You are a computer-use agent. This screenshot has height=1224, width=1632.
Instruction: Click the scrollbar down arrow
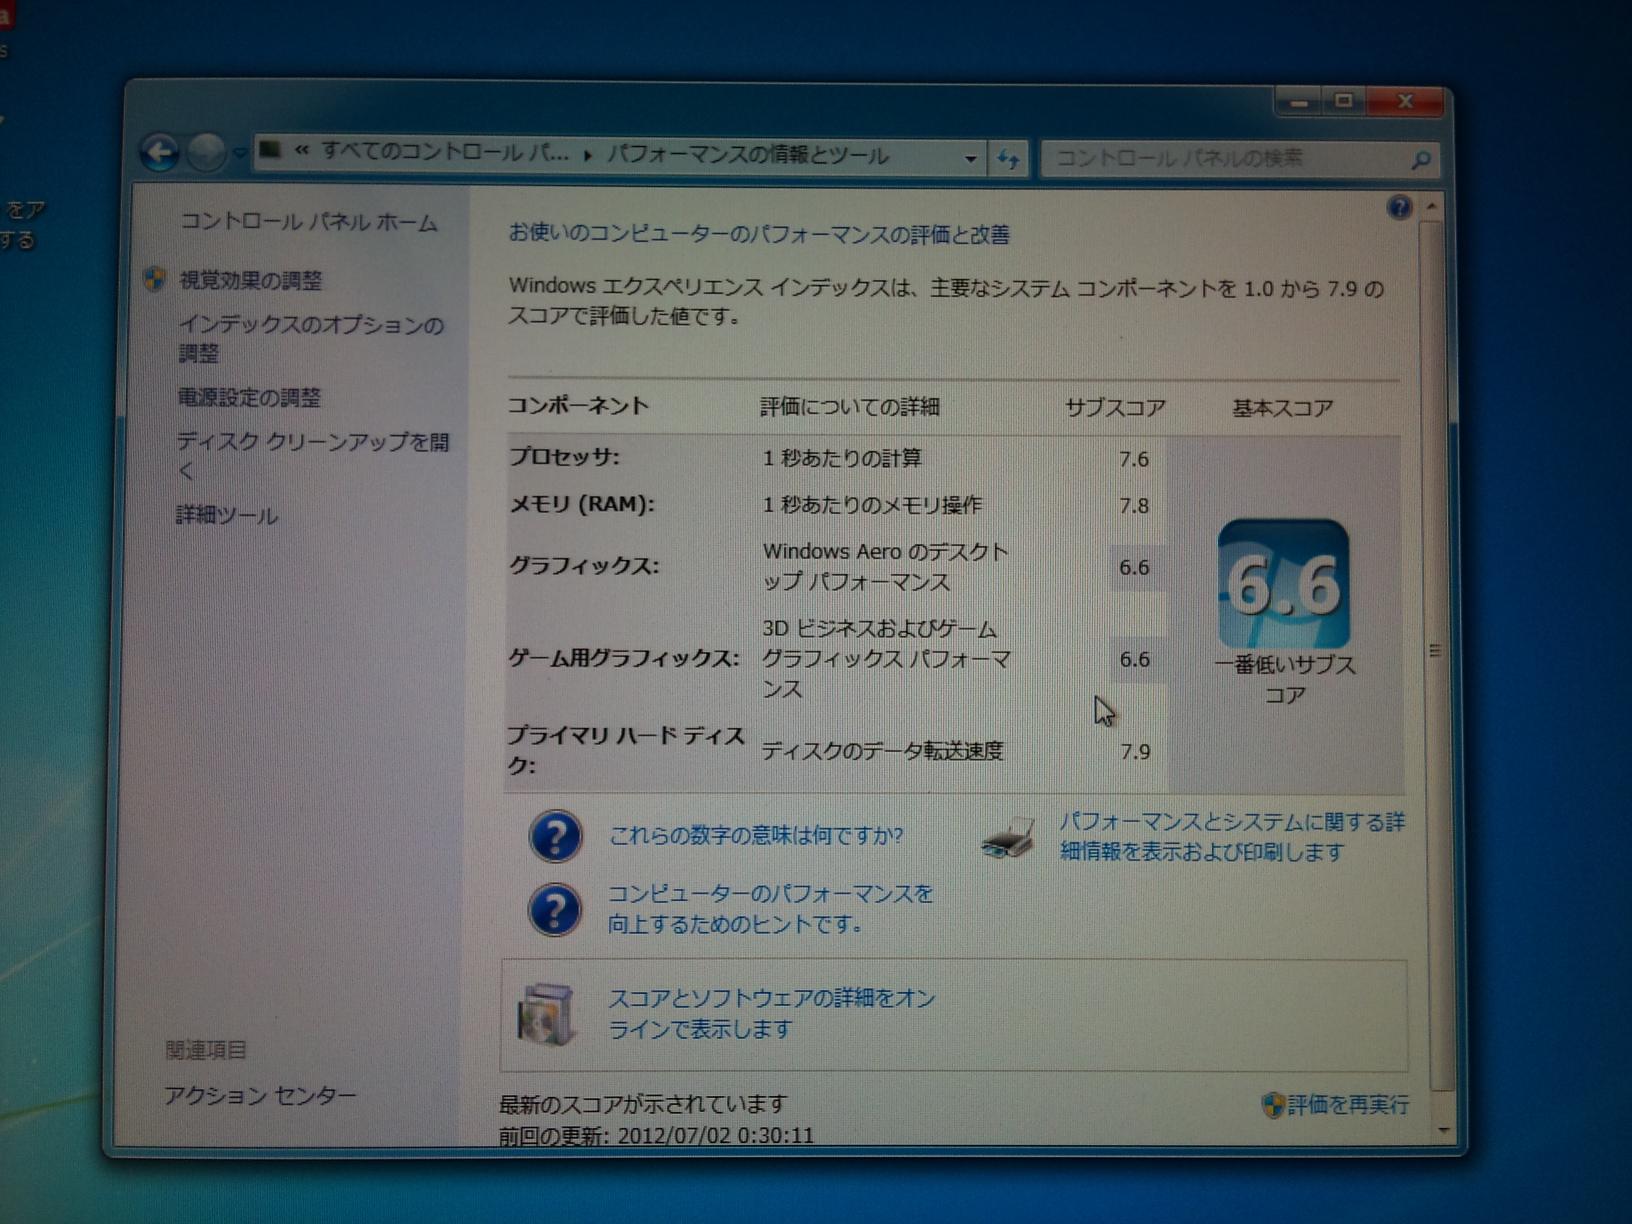click(1442, 1130)
